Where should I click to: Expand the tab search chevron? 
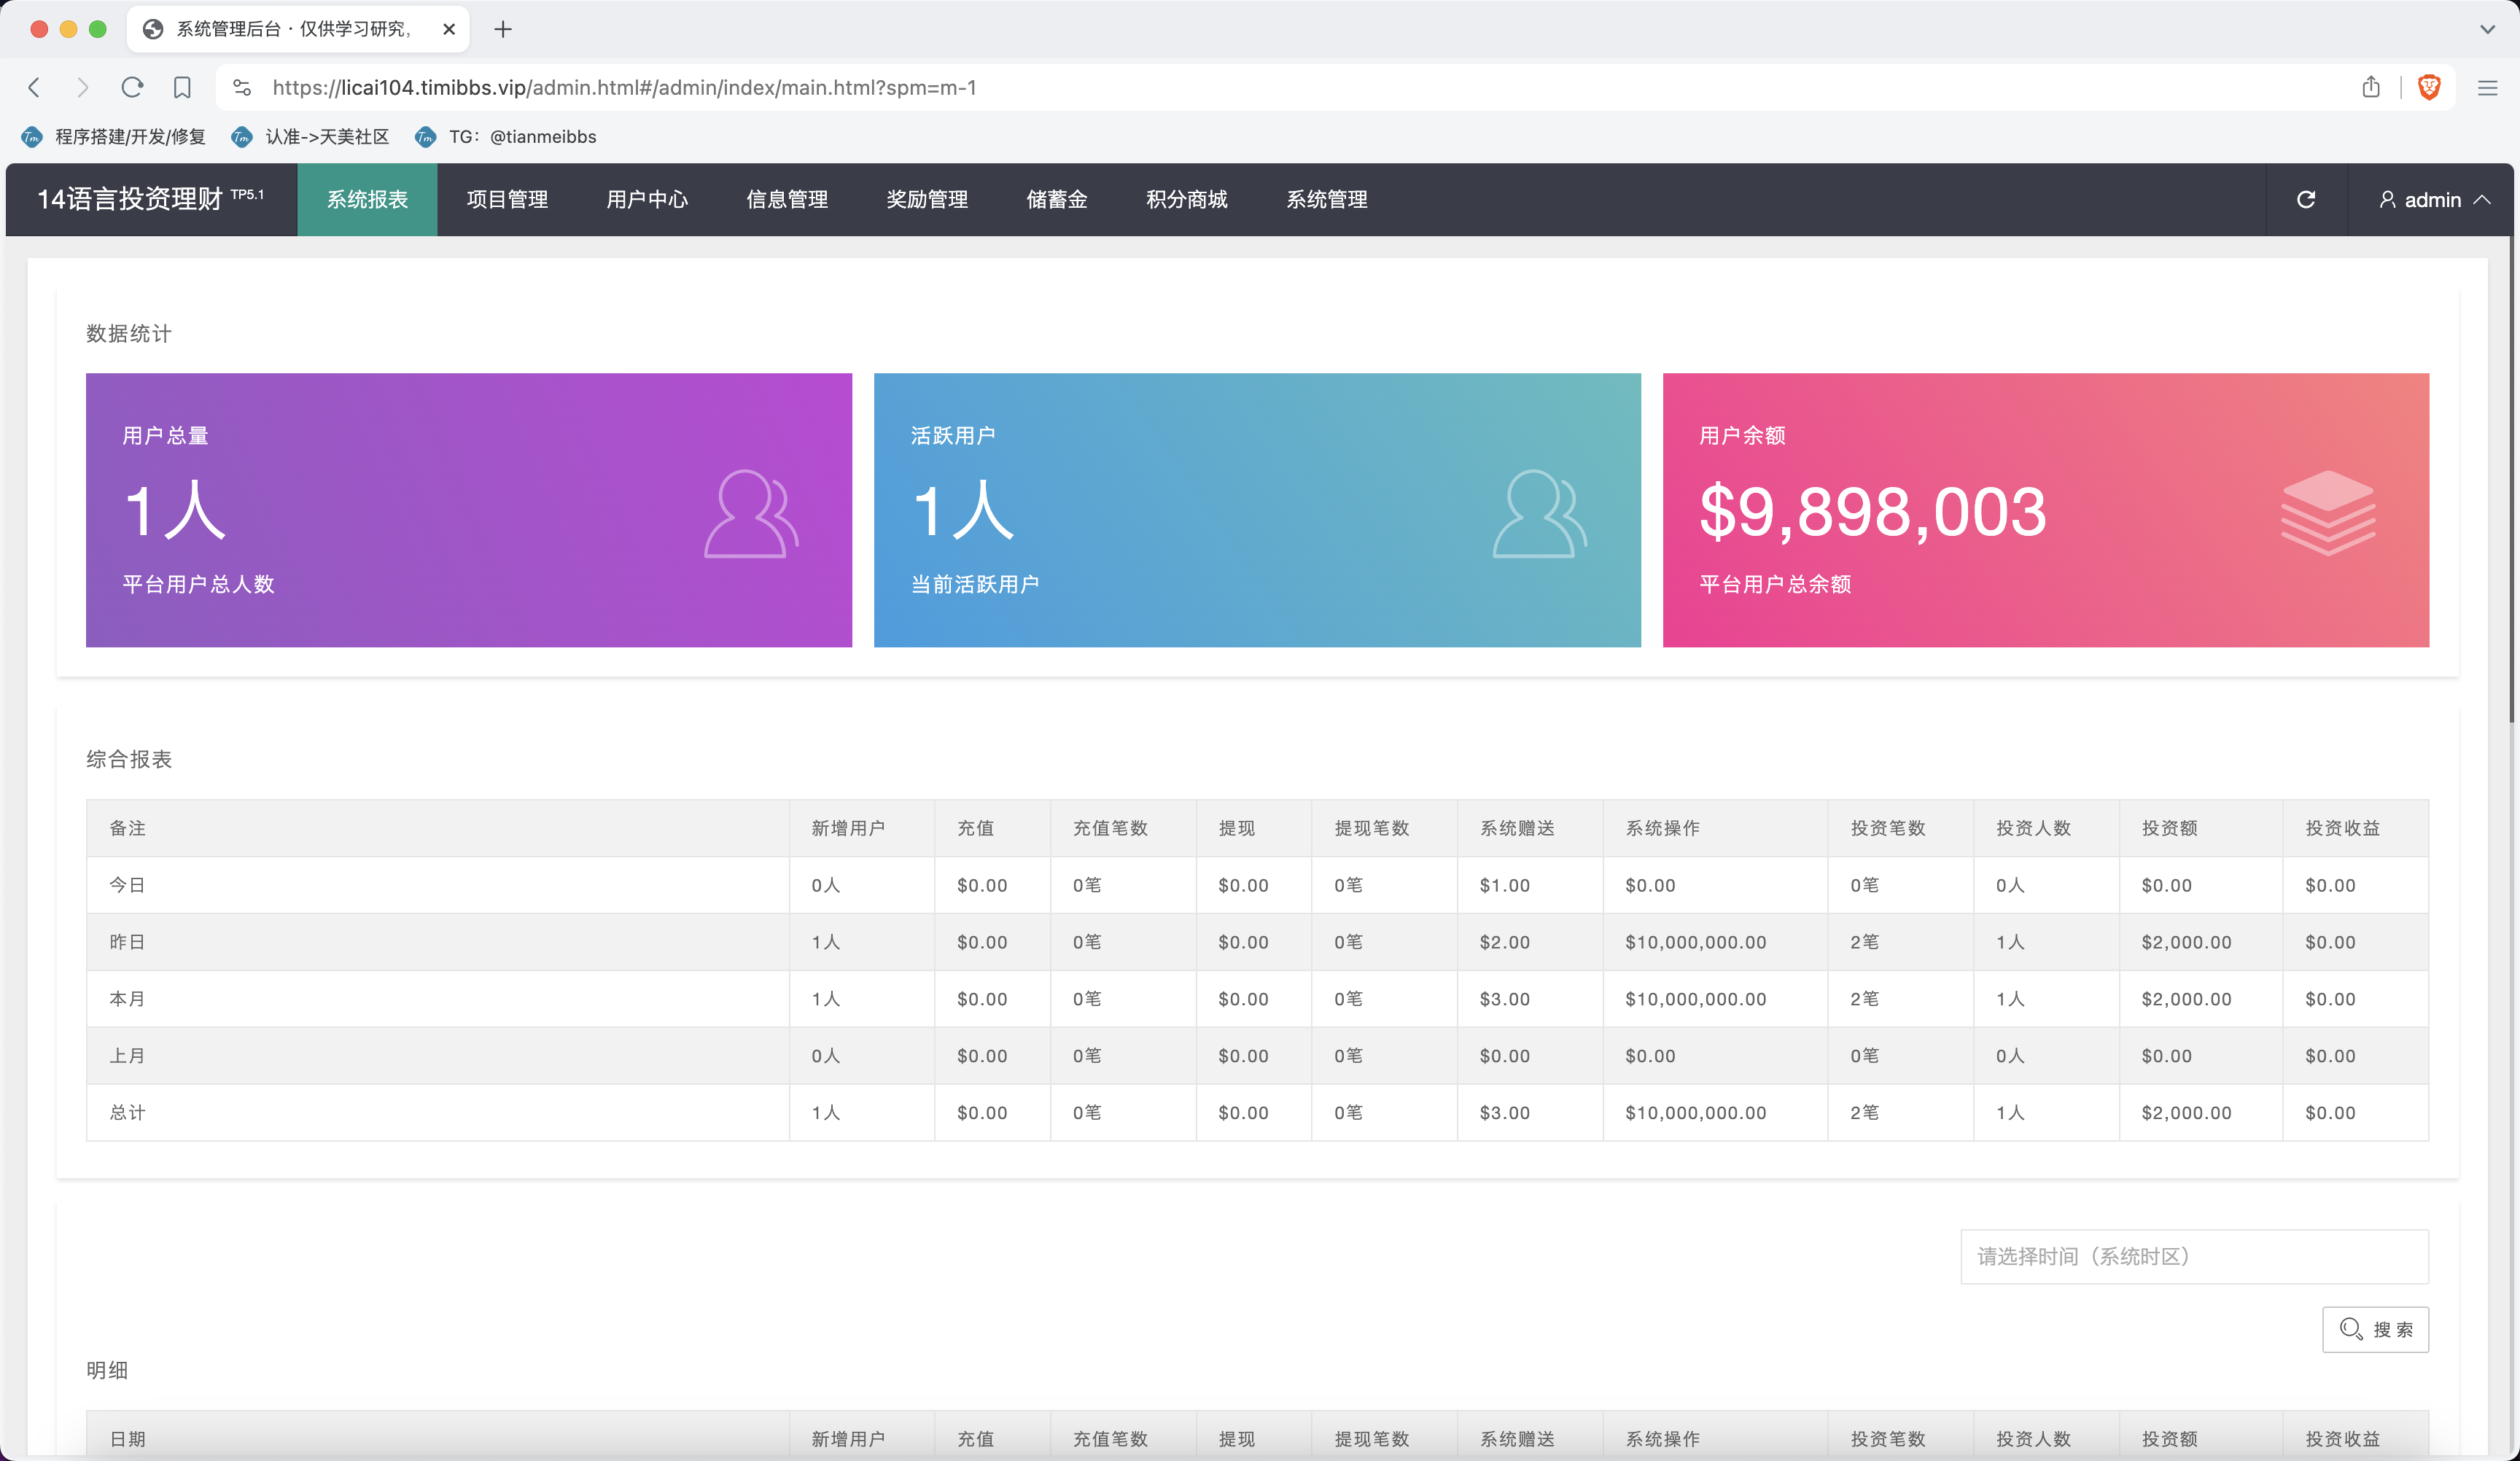[x=2487, y=29]
